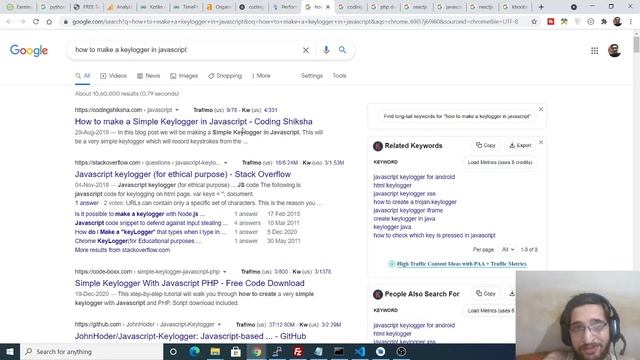The height and width of the screenshot is (360, 640).
Task: Select keyword 'keylogger java'
Action: pos(392,227)
